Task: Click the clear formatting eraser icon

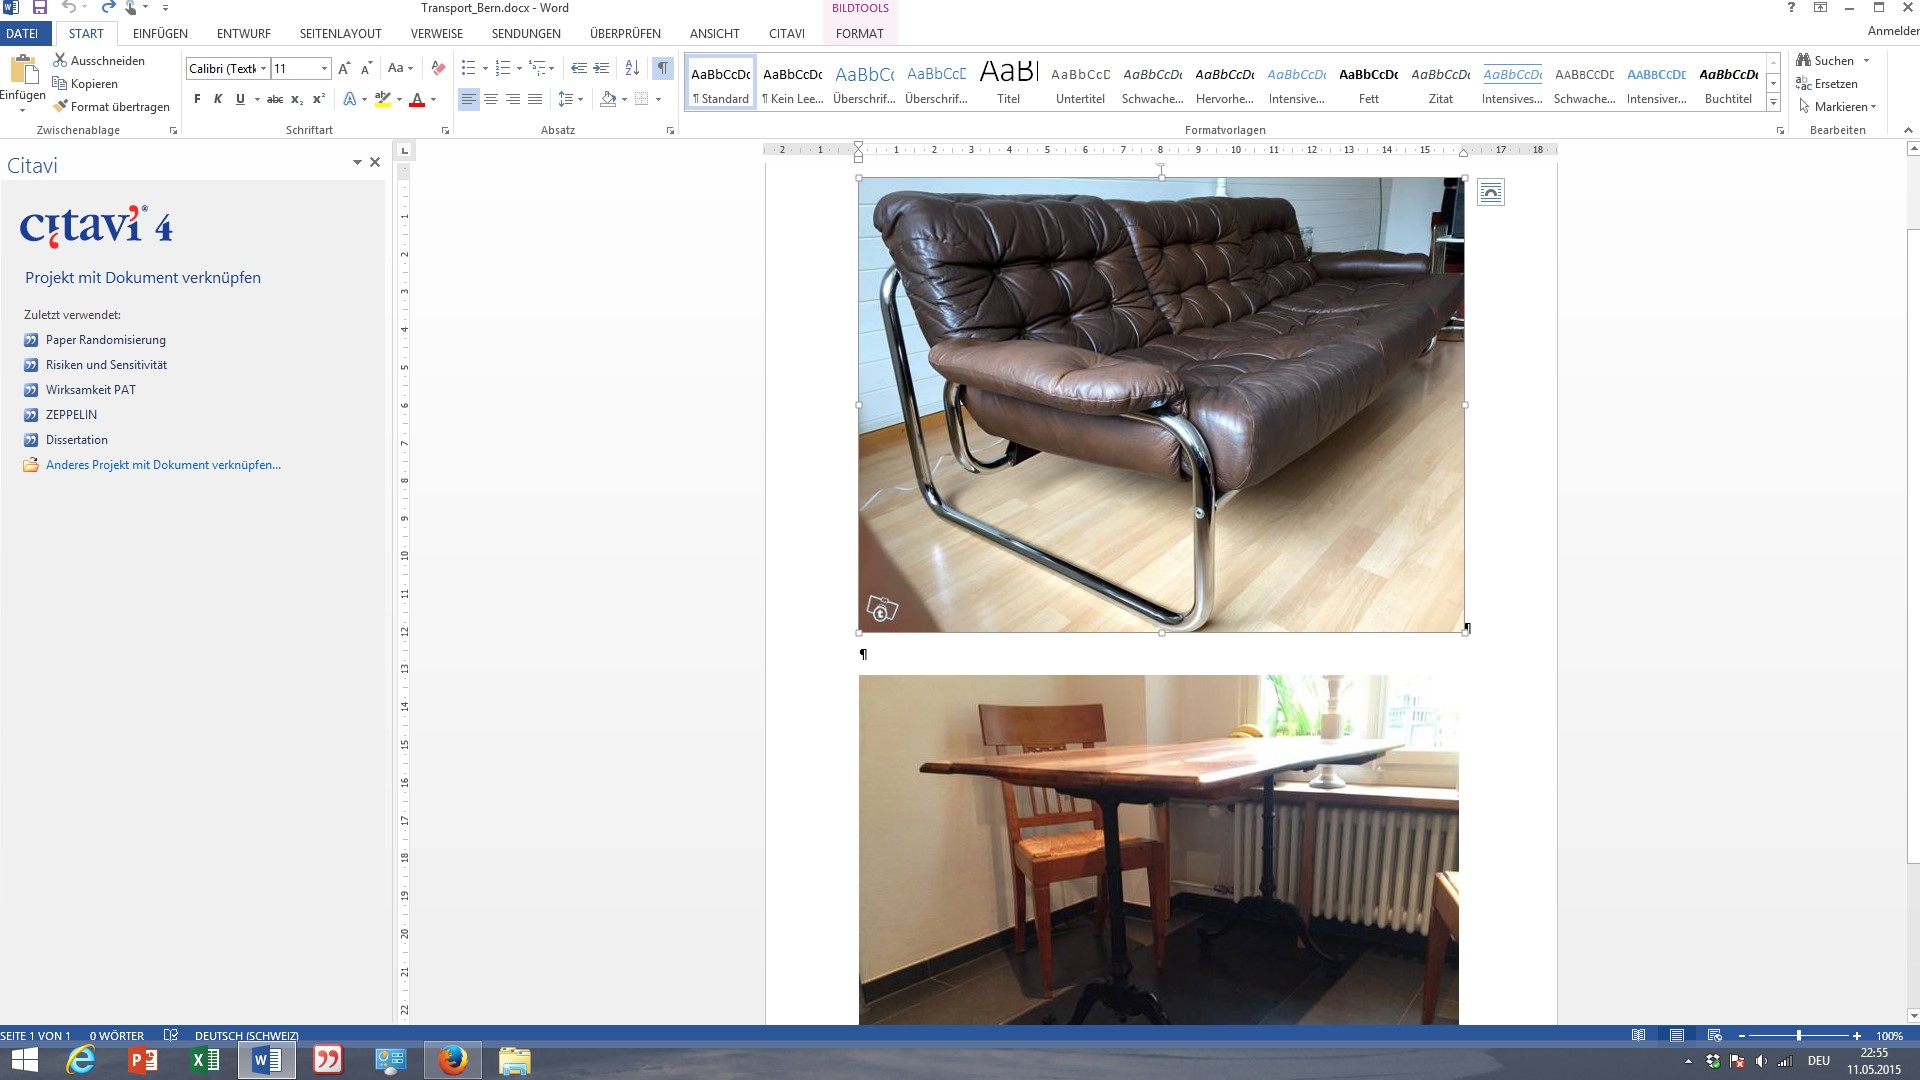Action: pyautogui.click(x=437, y=68)
